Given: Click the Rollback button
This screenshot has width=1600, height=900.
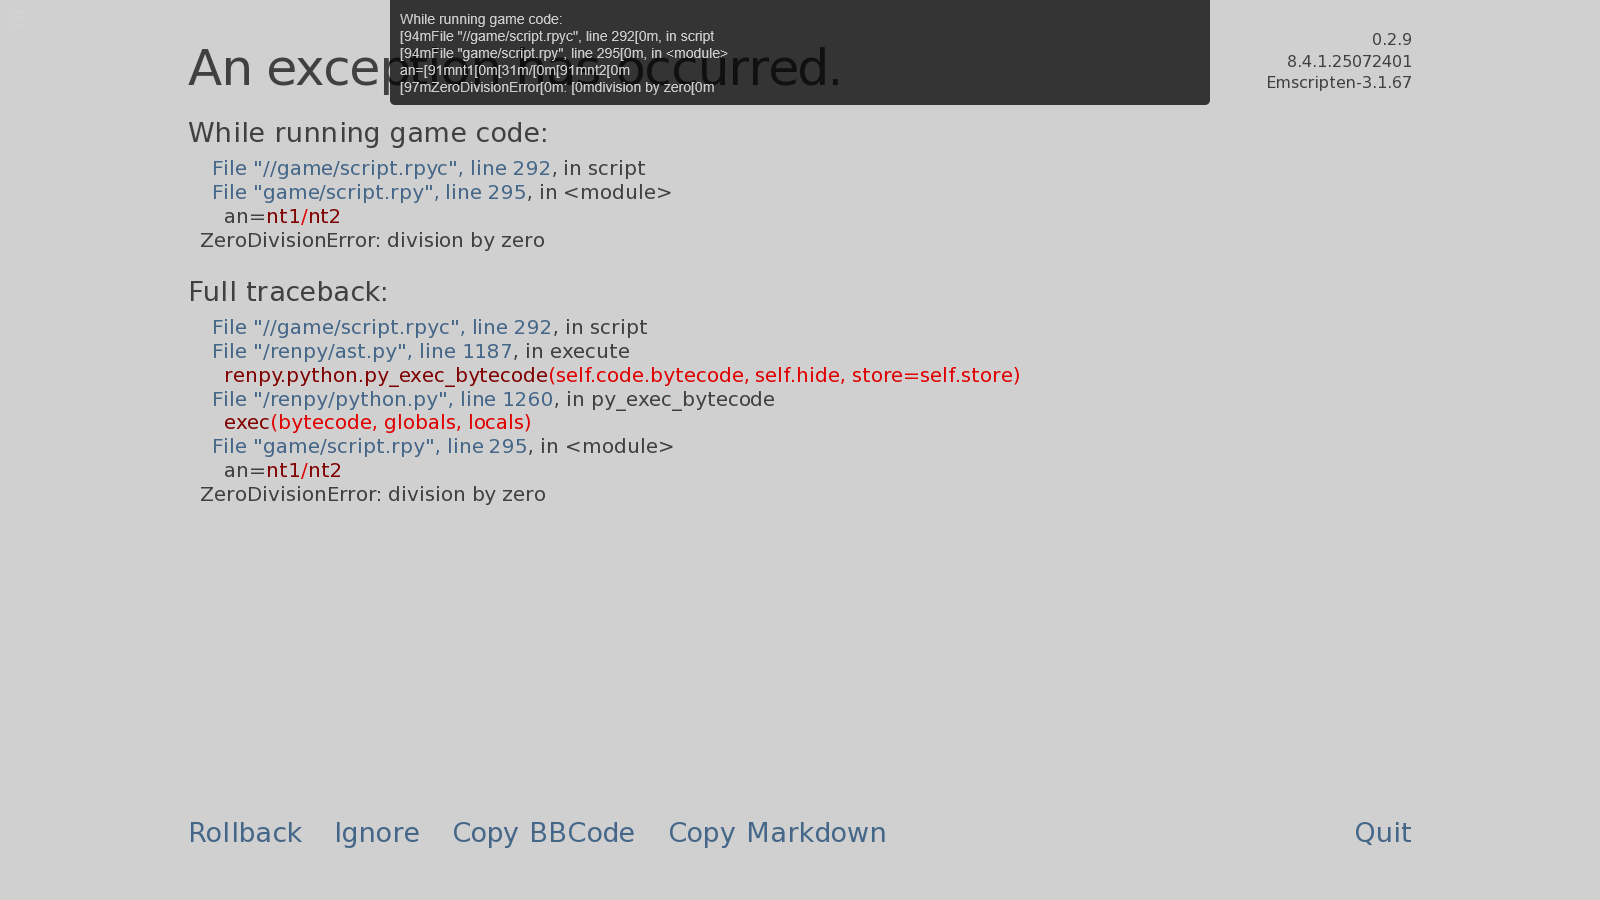Looking at the screenshot, I should [x=245, y=833].
